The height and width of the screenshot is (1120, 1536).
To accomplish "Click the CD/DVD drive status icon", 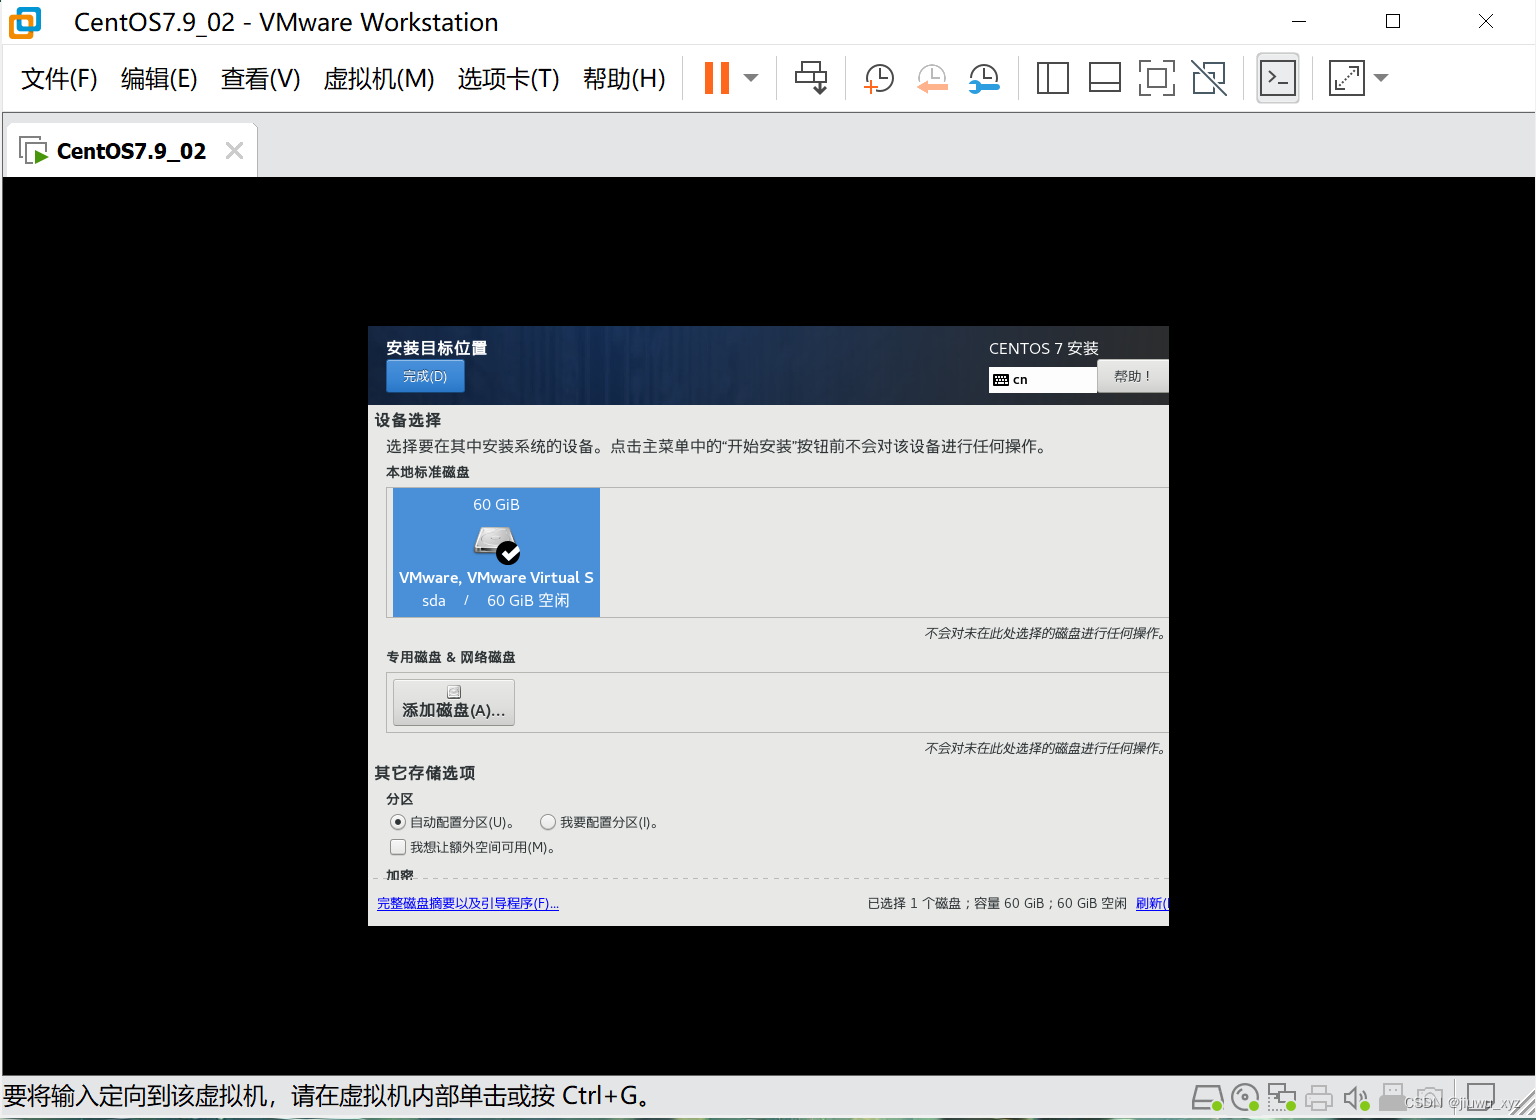I will pos(1245,1098).
